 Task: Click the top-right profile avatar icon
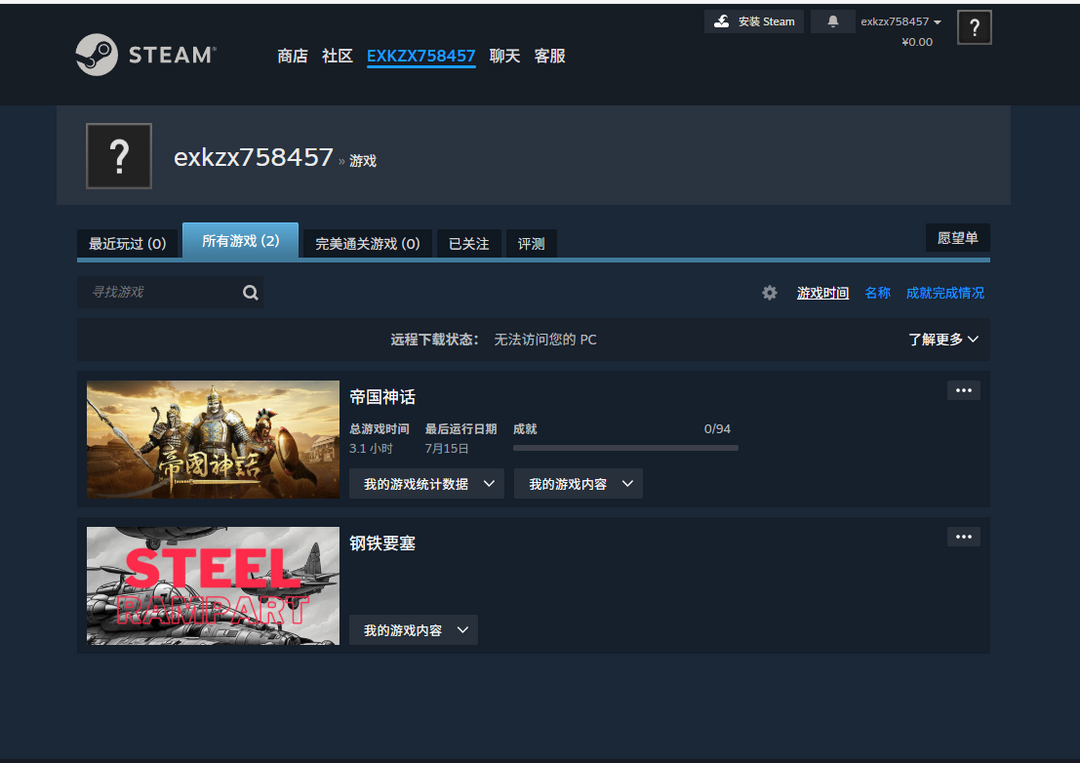(974, 28)
